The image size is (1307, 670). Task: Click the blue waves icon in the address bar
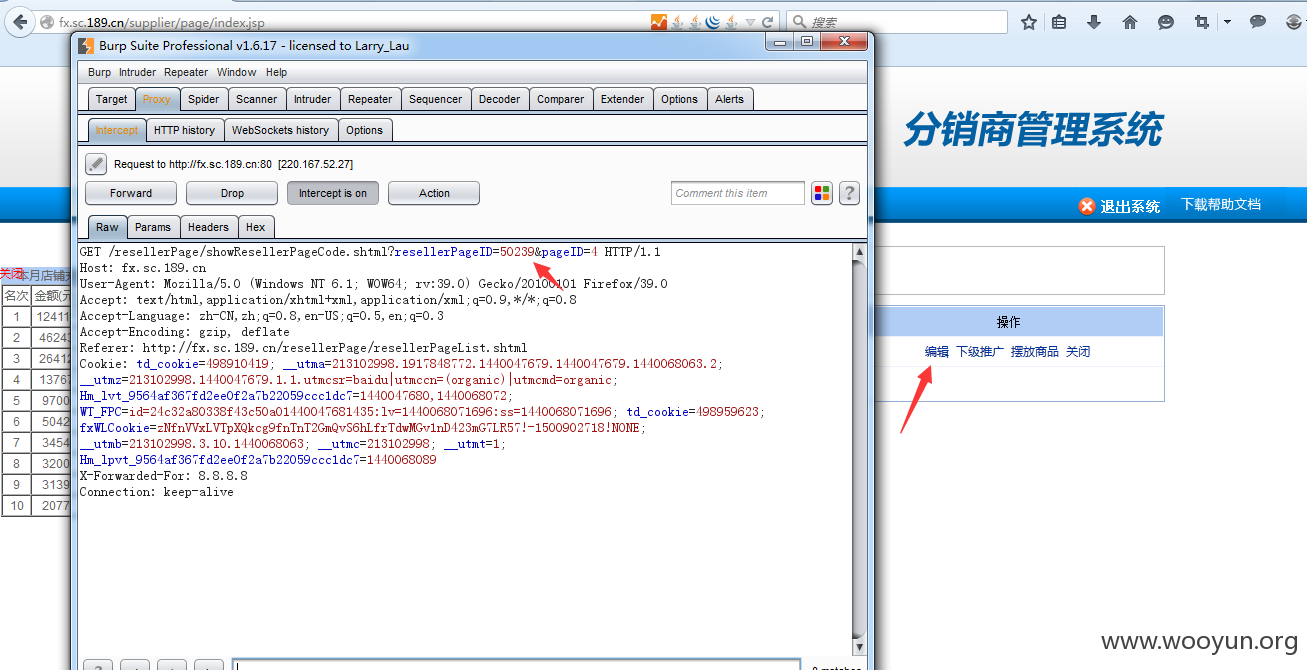click(714, 21)
